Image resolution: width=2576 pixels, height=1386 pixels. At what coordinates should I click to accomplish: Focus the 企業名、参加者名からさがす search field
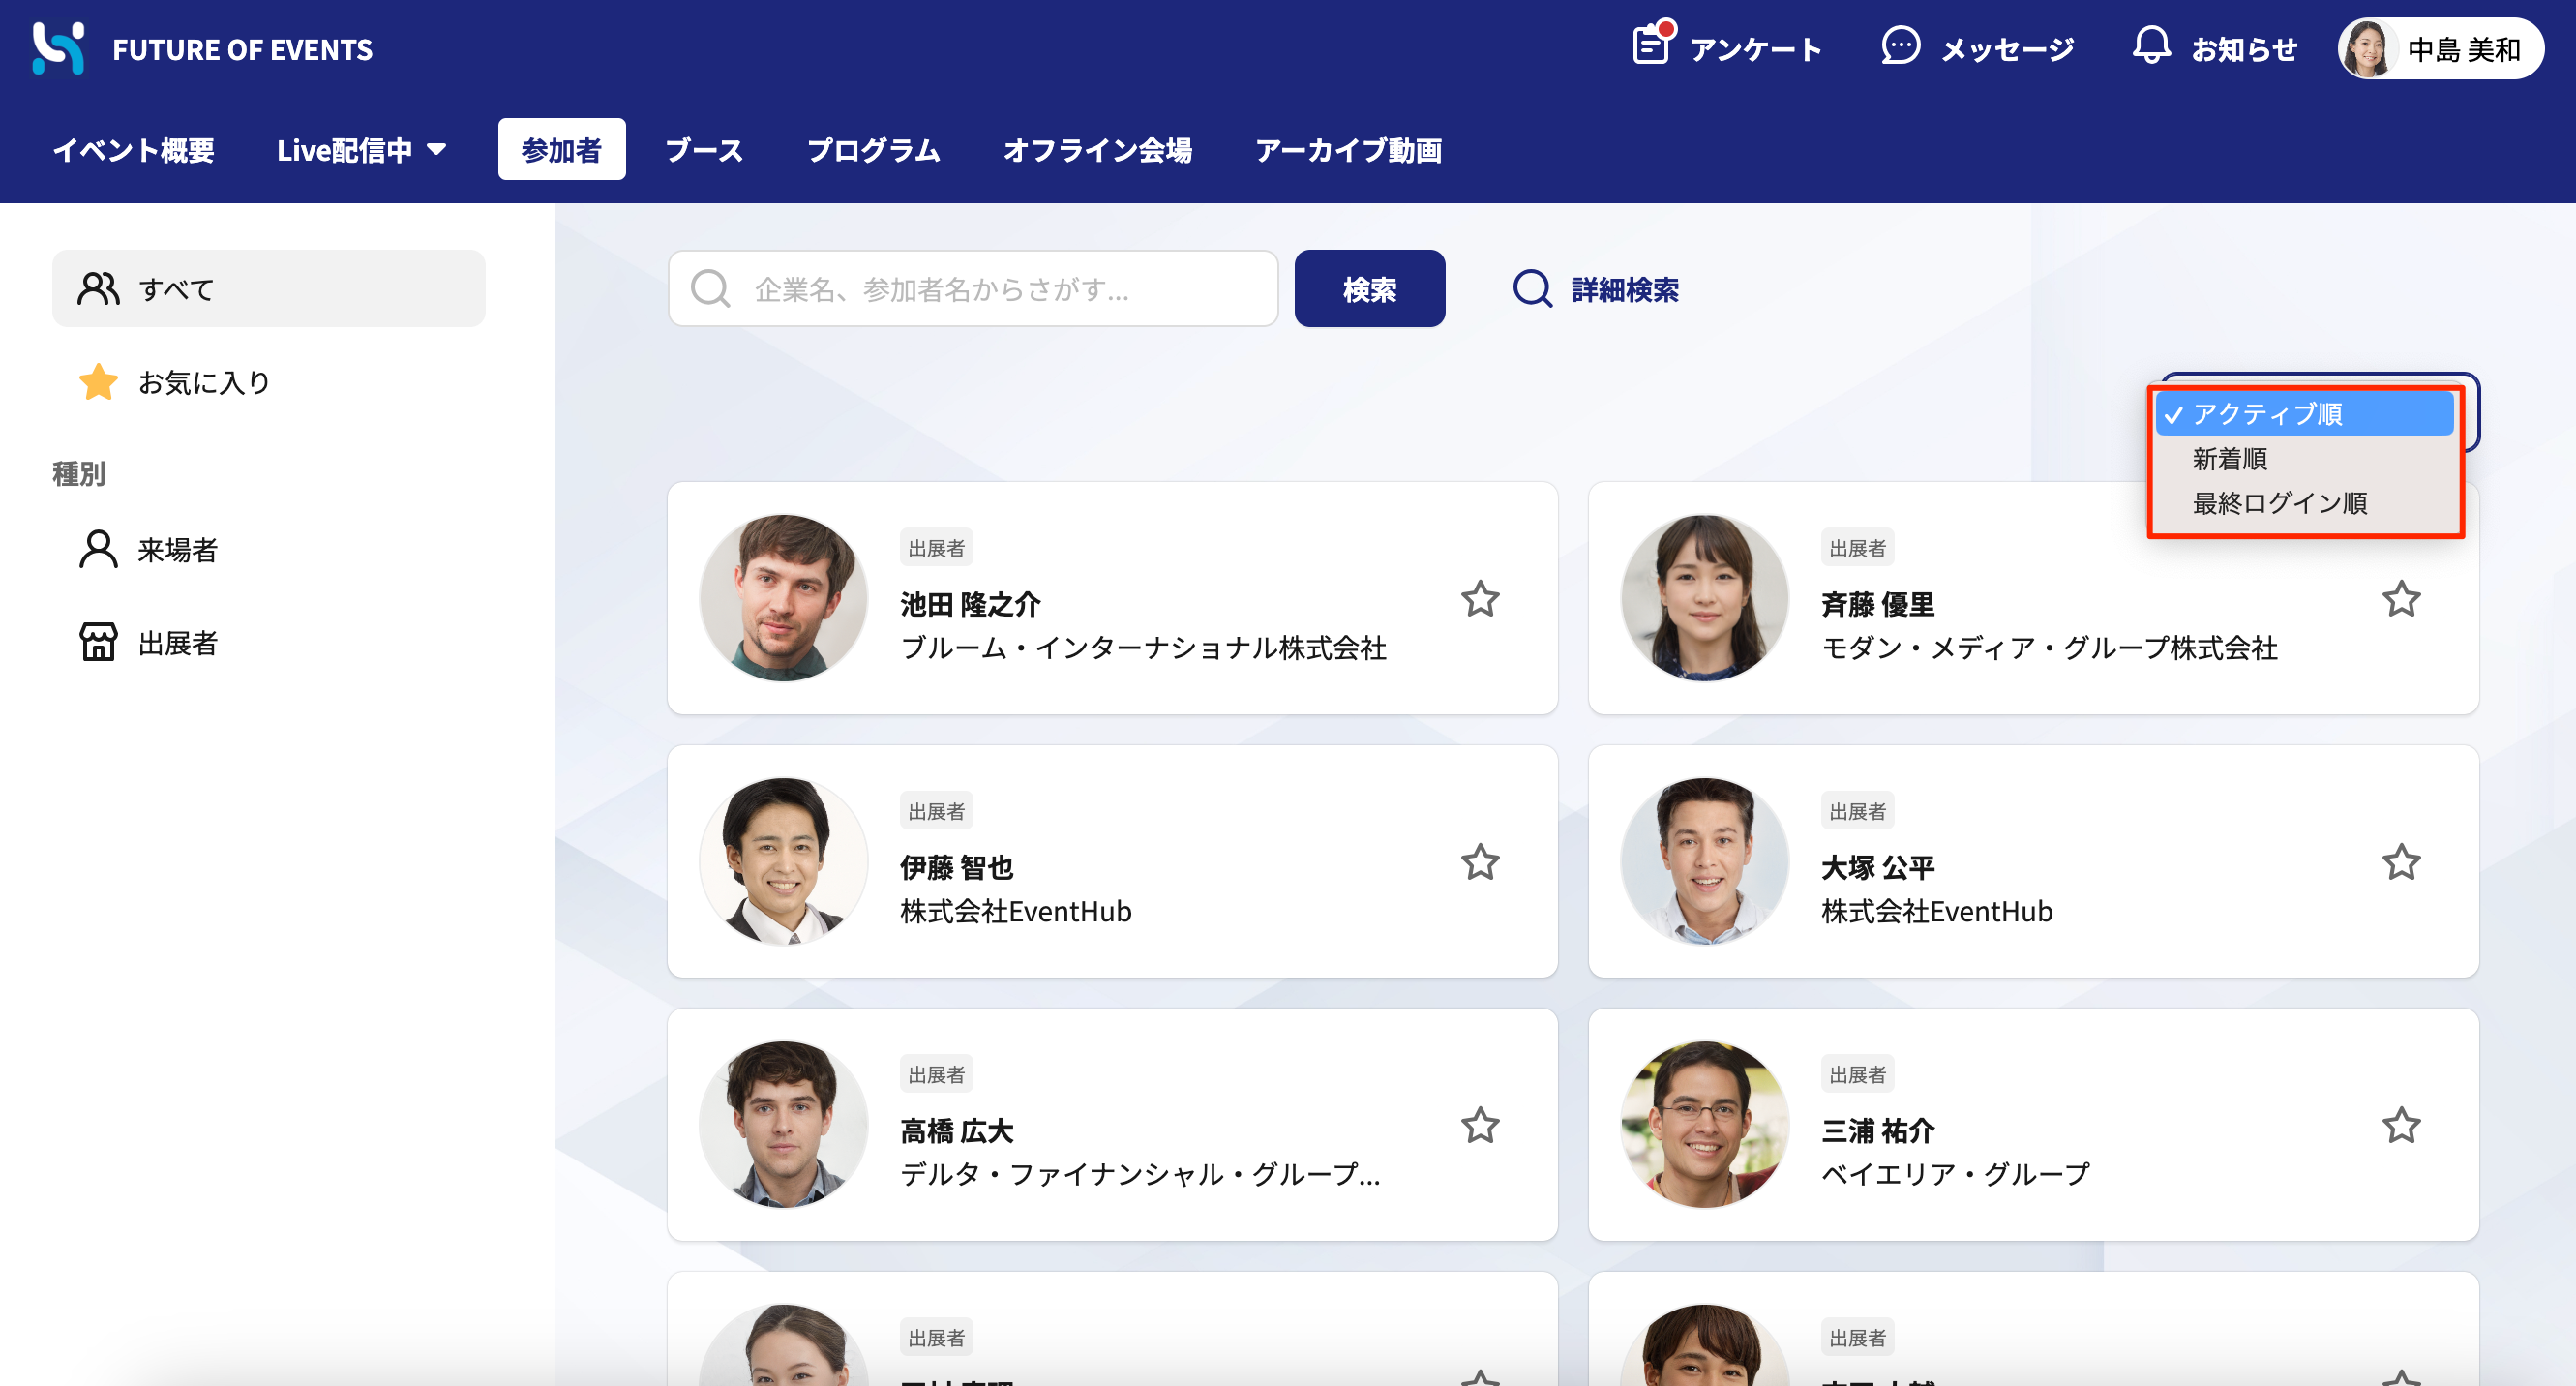click(x=973, y=289)
